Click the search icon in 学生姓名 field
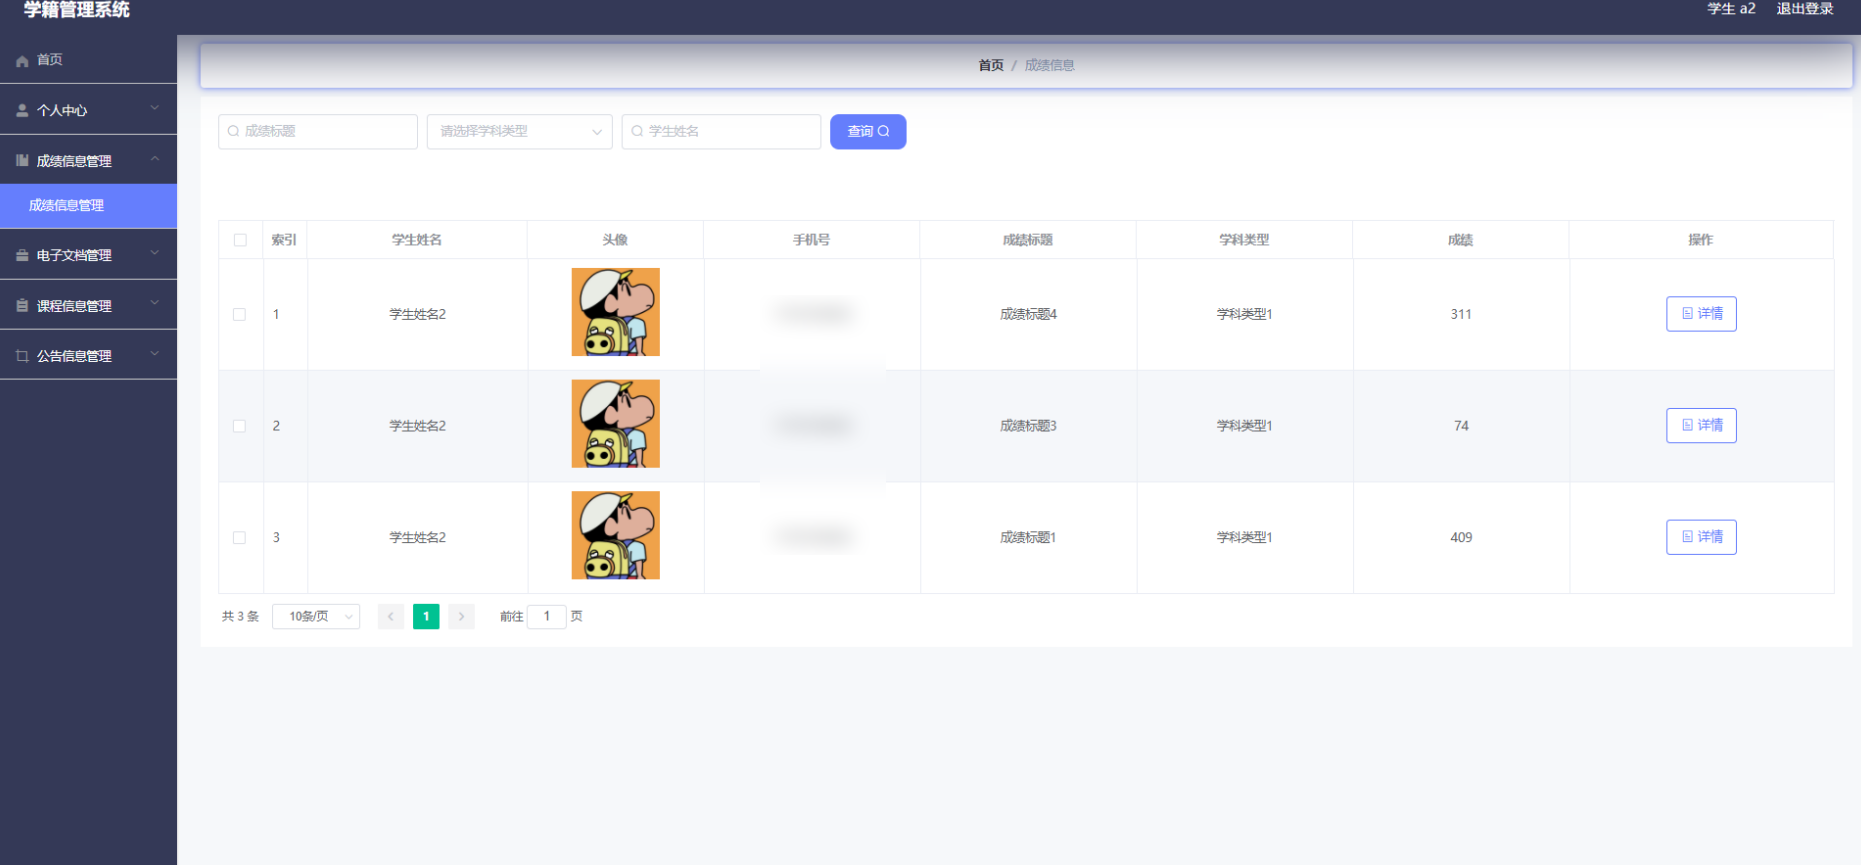This screenshot has height=865, width=1861. tap(637, 131)
